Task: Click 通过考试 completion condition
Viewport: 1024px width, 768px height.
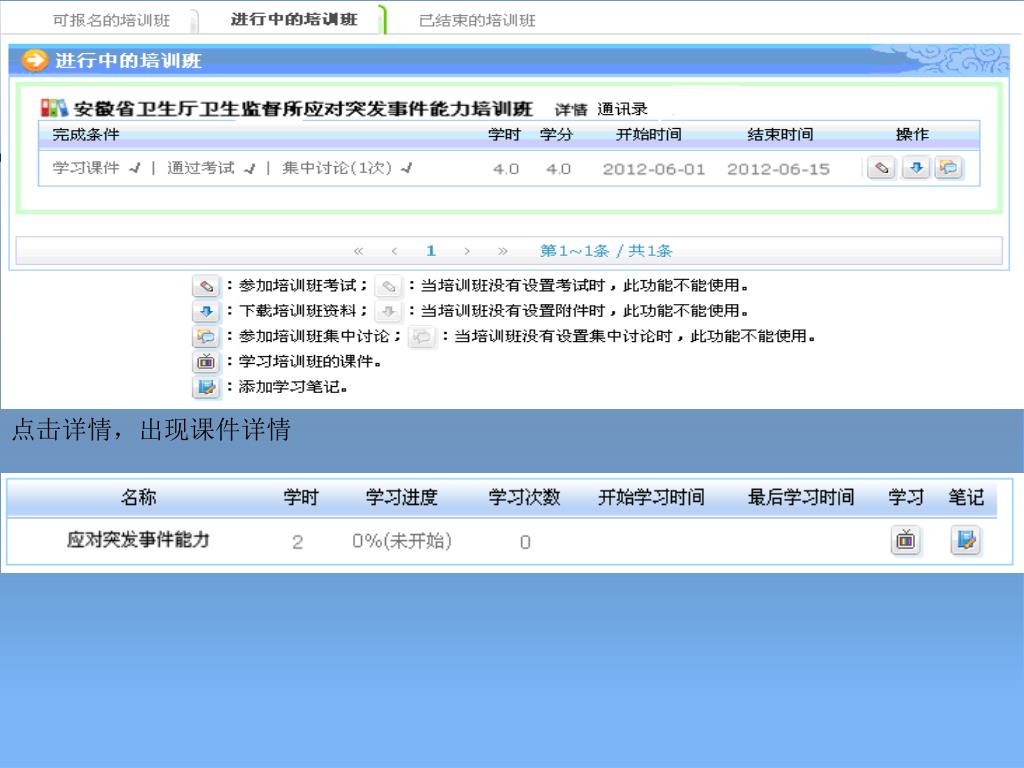Action: [x=200, y=168]
